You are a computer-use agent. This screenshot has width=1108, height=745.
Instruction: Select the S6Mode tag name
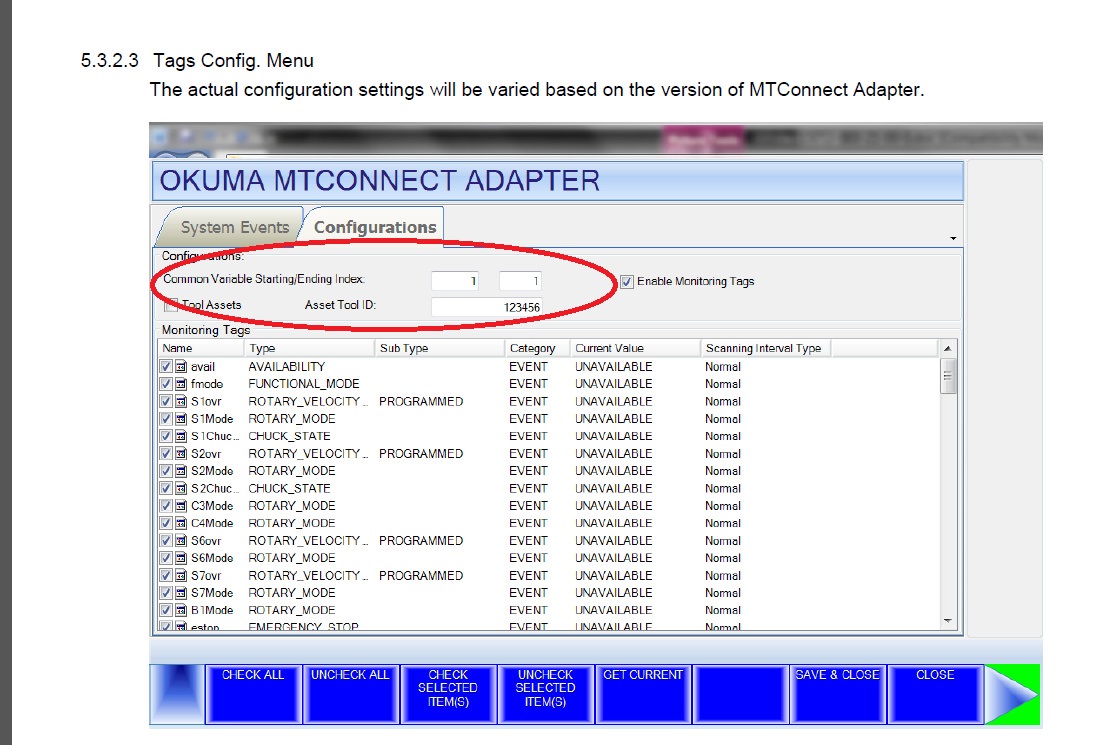coord(212,558)
